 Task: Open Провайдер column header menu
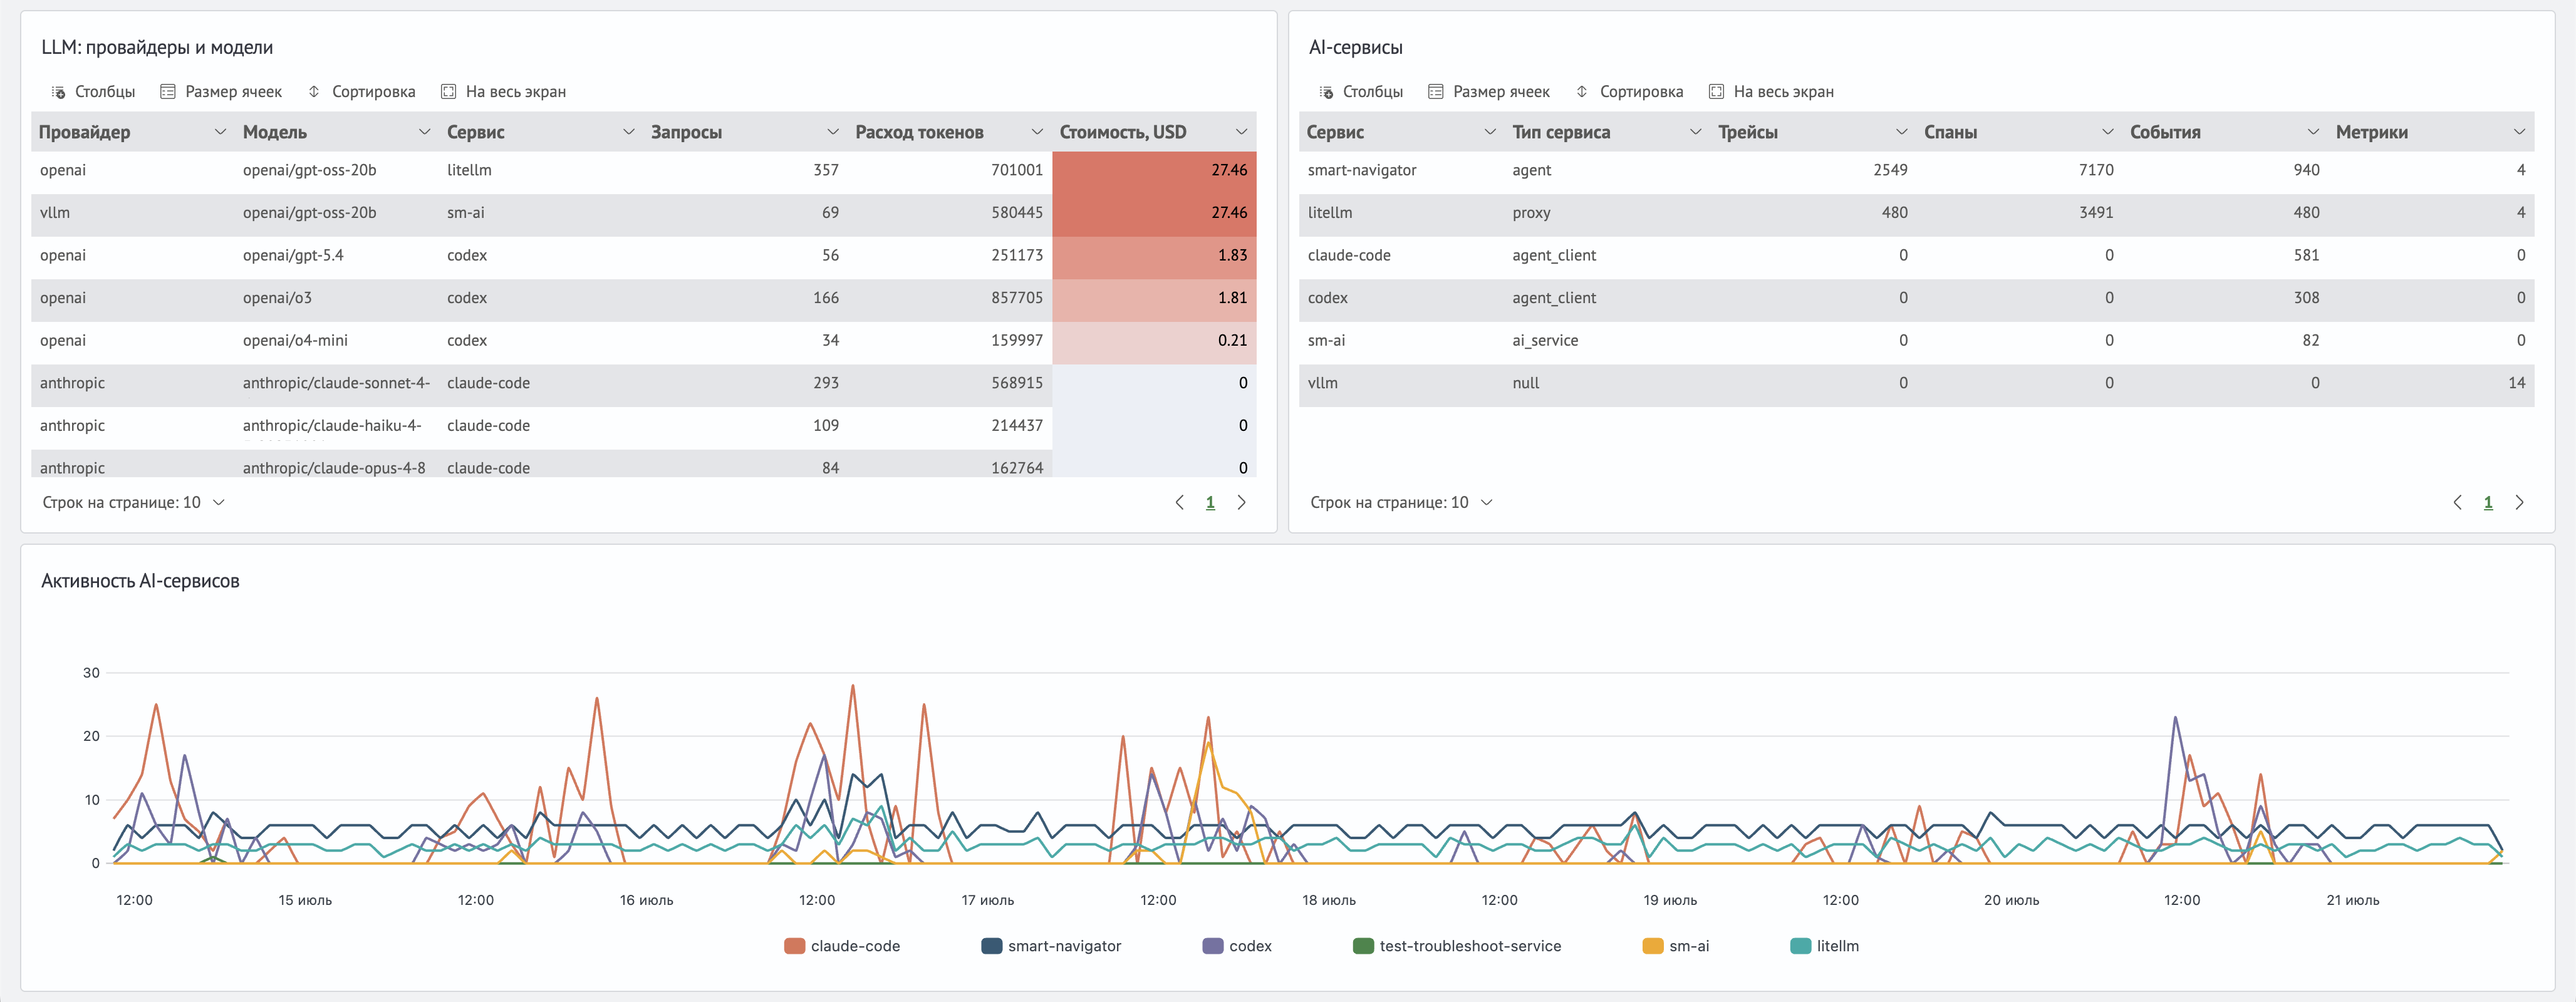click(220, 132)
